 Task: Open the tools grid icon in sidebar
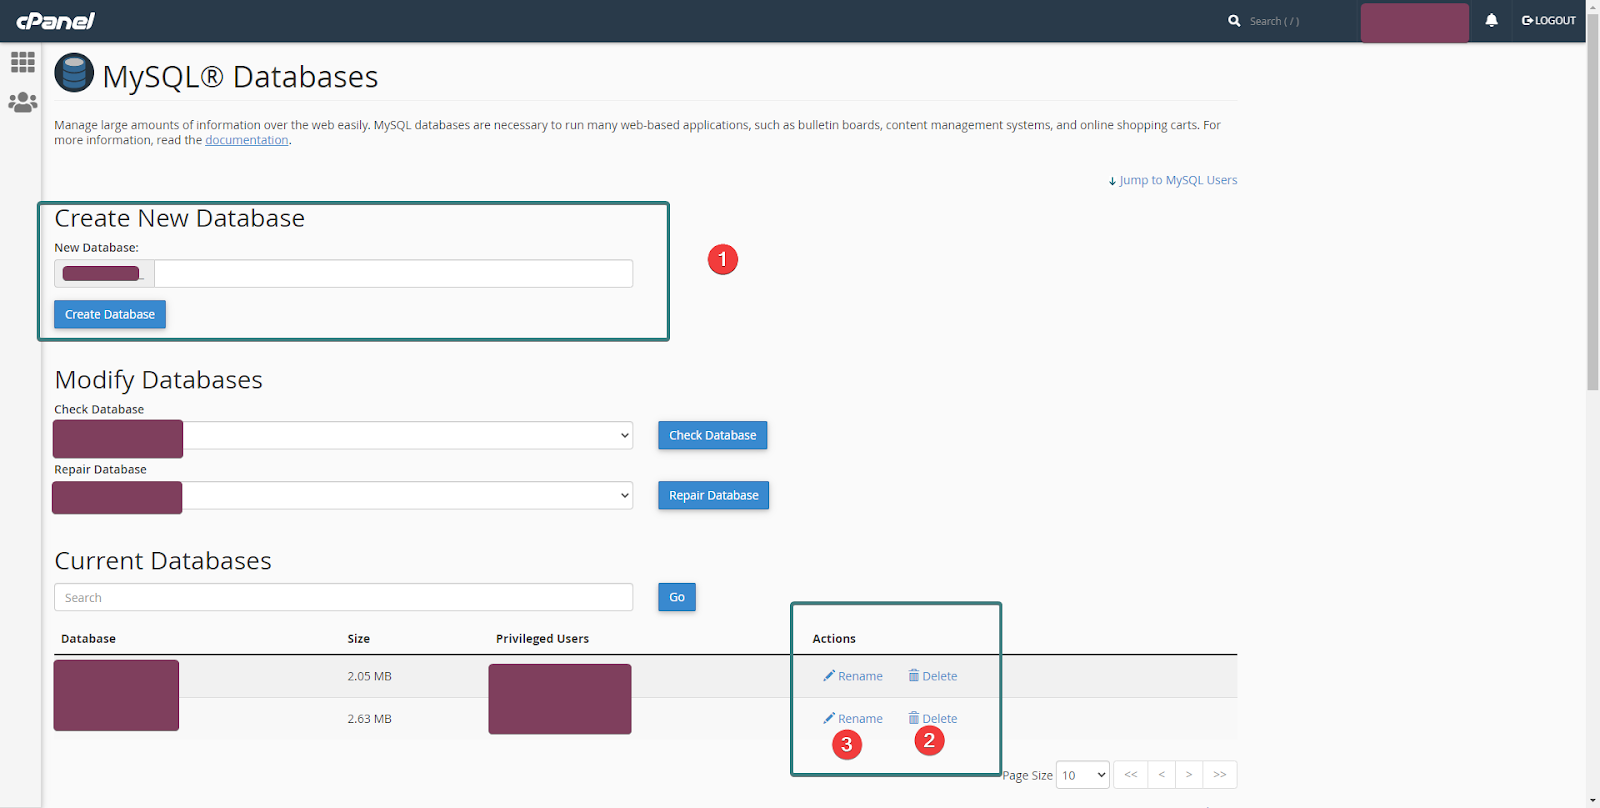tap(22, 62)
